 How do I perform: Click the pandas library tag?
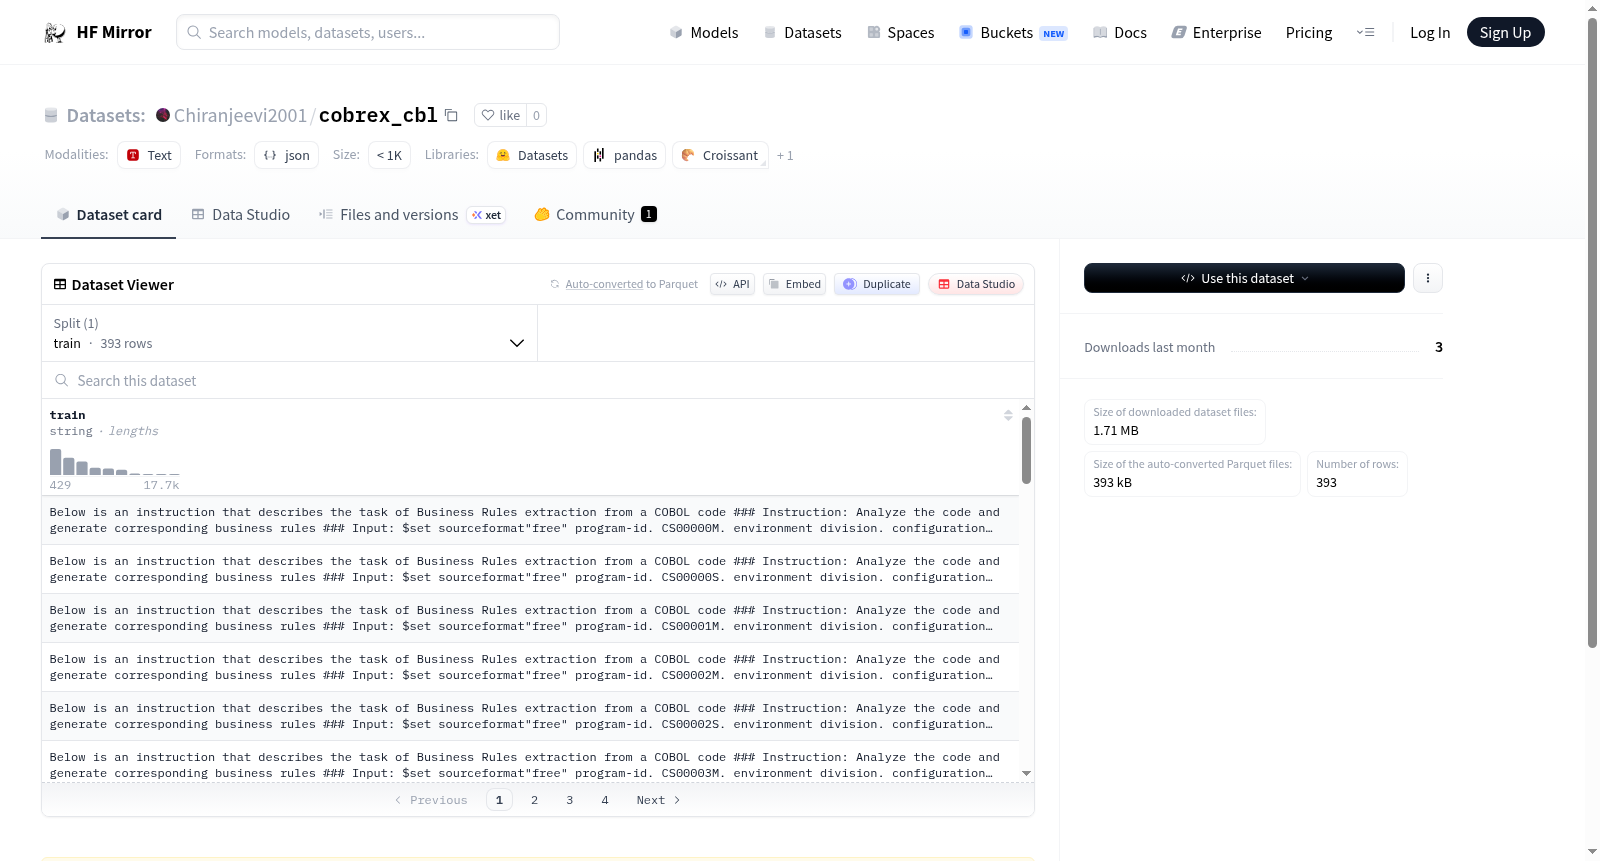[x=624, y=155]
